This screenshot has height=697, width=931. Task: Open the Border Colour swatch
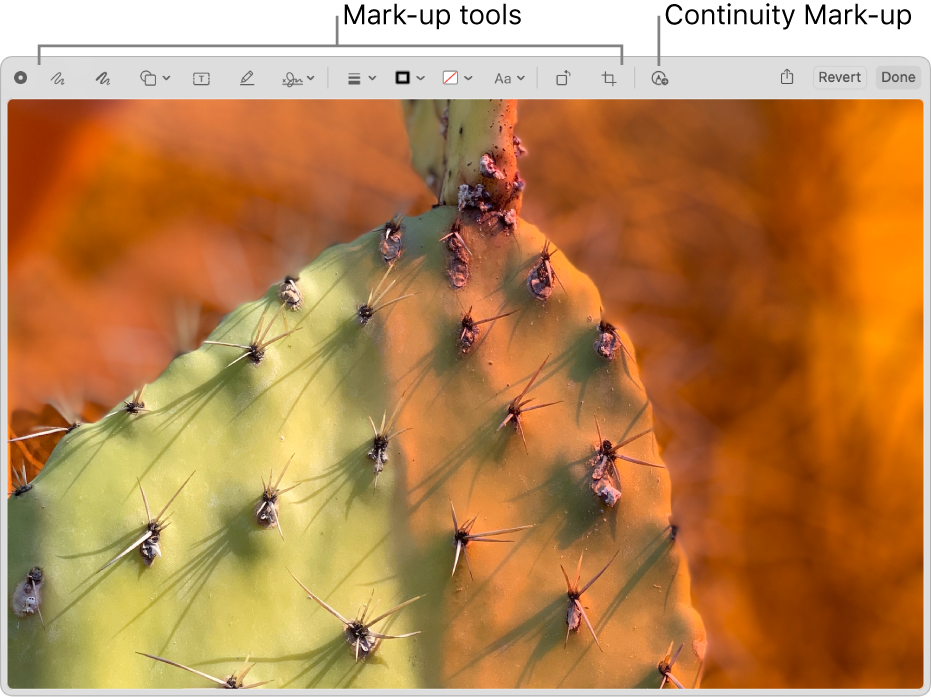tap(403, 78)
